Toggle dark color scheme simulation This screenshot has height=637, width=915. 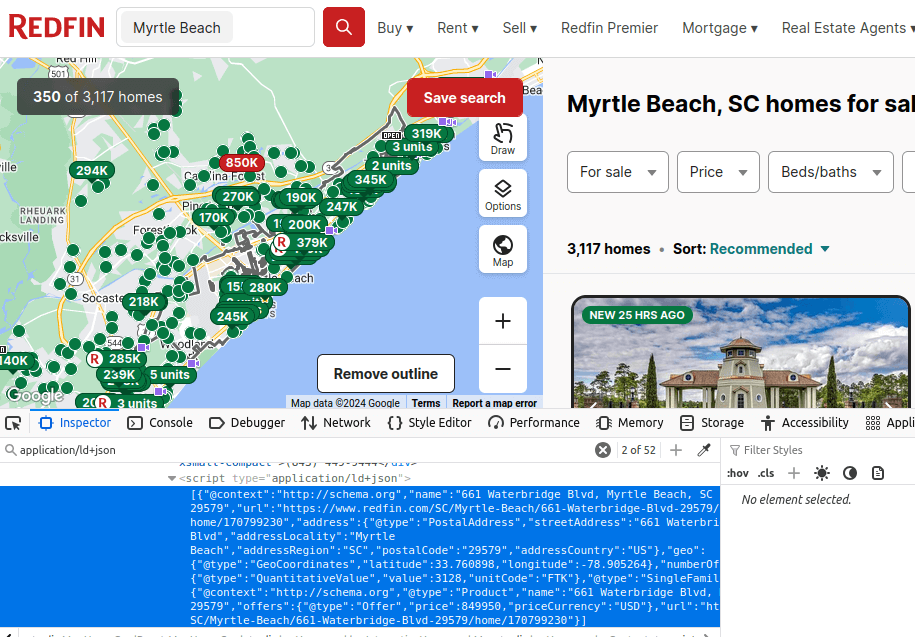[850, 473]
